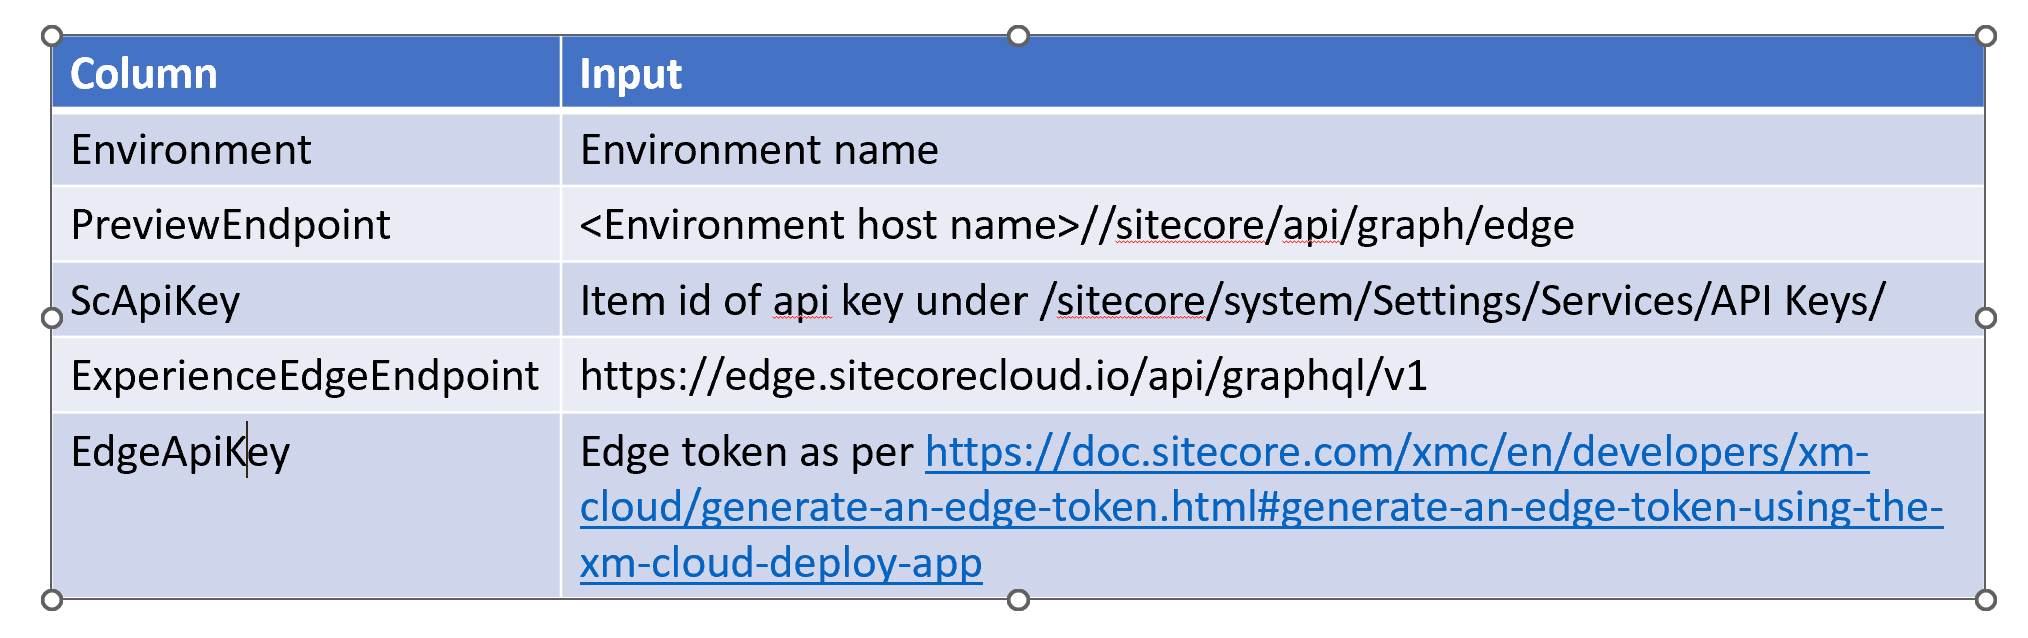Click the 'Edge token as per' text
This screenshot has height=638, width=2028.
pyautogui.click(x=746, y=452)
